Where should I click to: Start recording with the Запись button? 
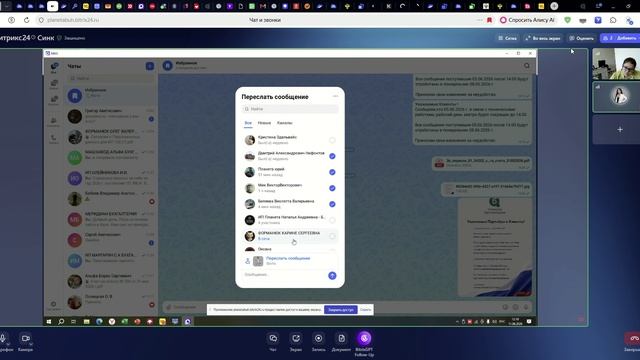pos(318,342)
